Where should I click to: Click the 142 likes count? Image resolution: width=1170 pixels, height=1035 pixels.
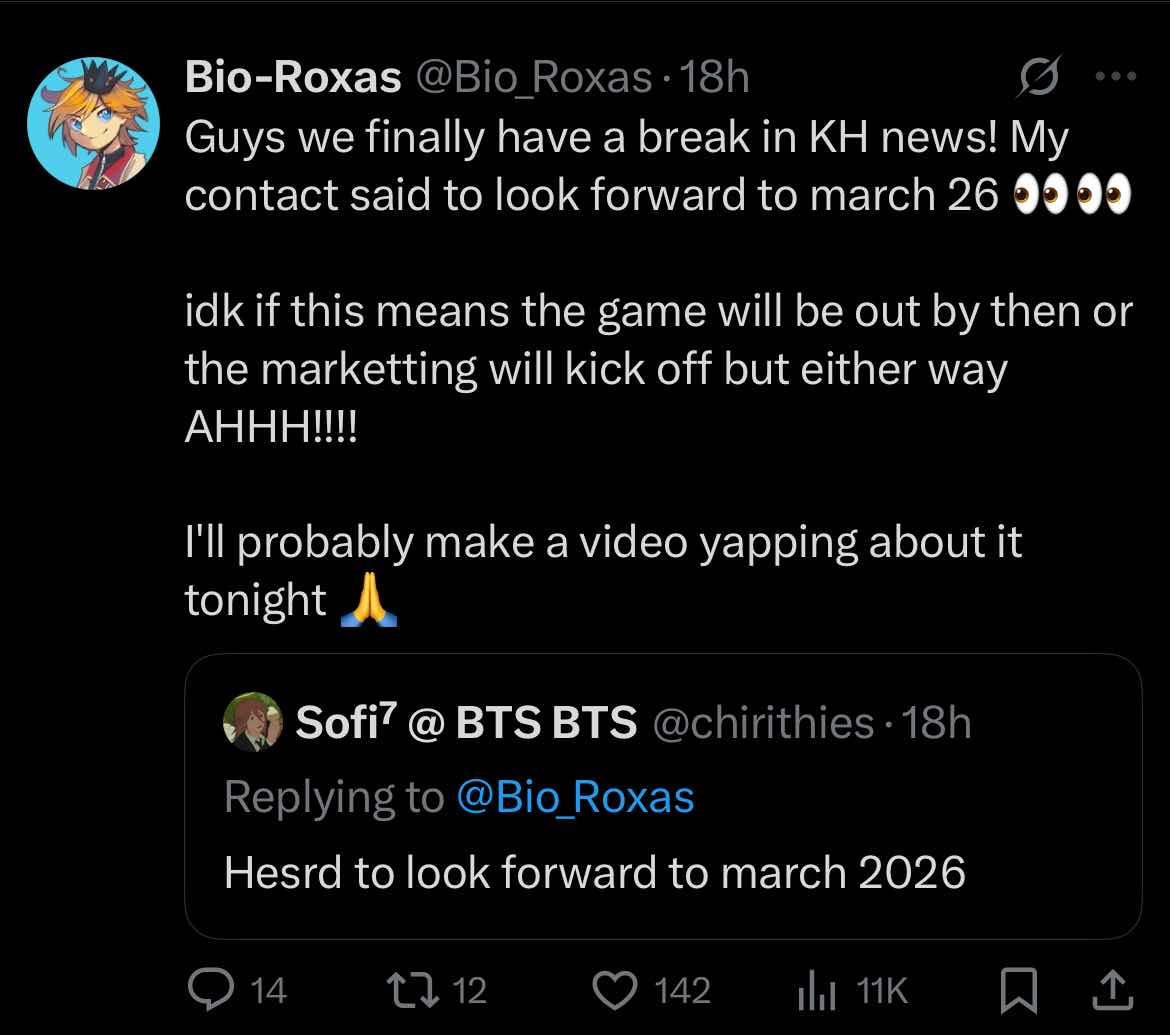click(682, 991)
